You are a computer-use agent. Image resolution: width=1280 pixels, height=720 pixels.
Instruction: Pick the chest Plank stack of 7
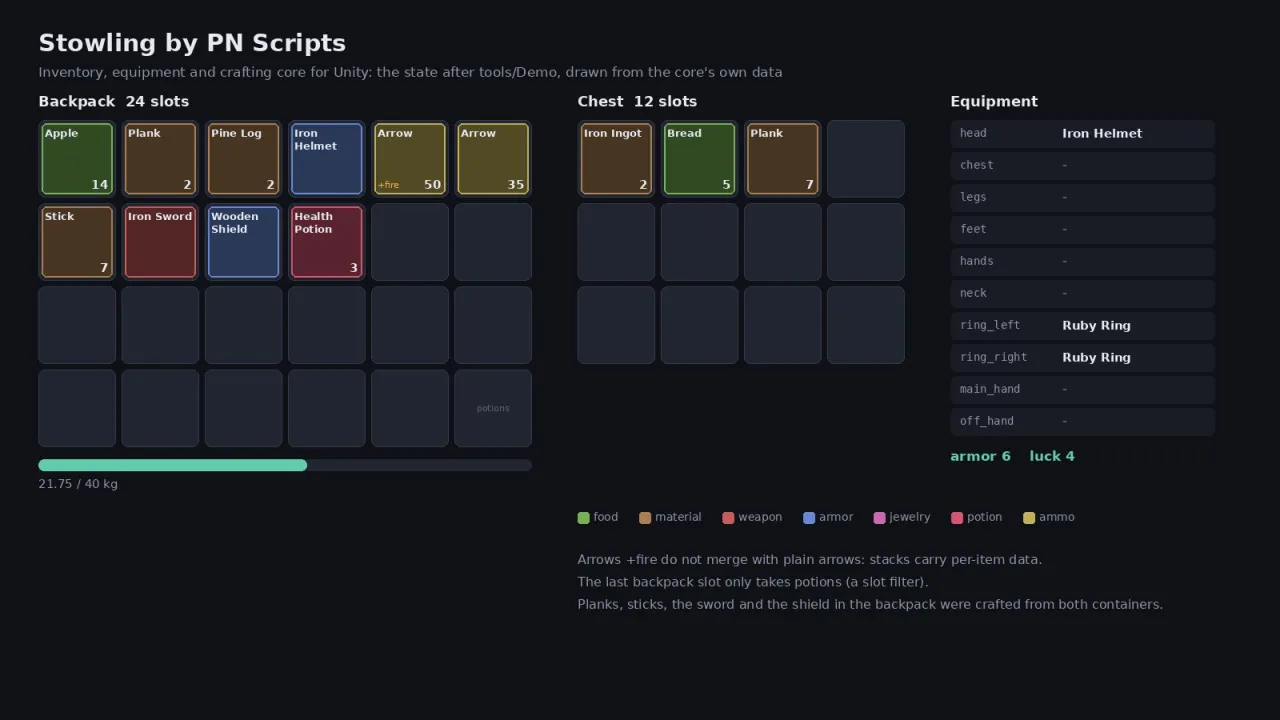tap(783, 159)
